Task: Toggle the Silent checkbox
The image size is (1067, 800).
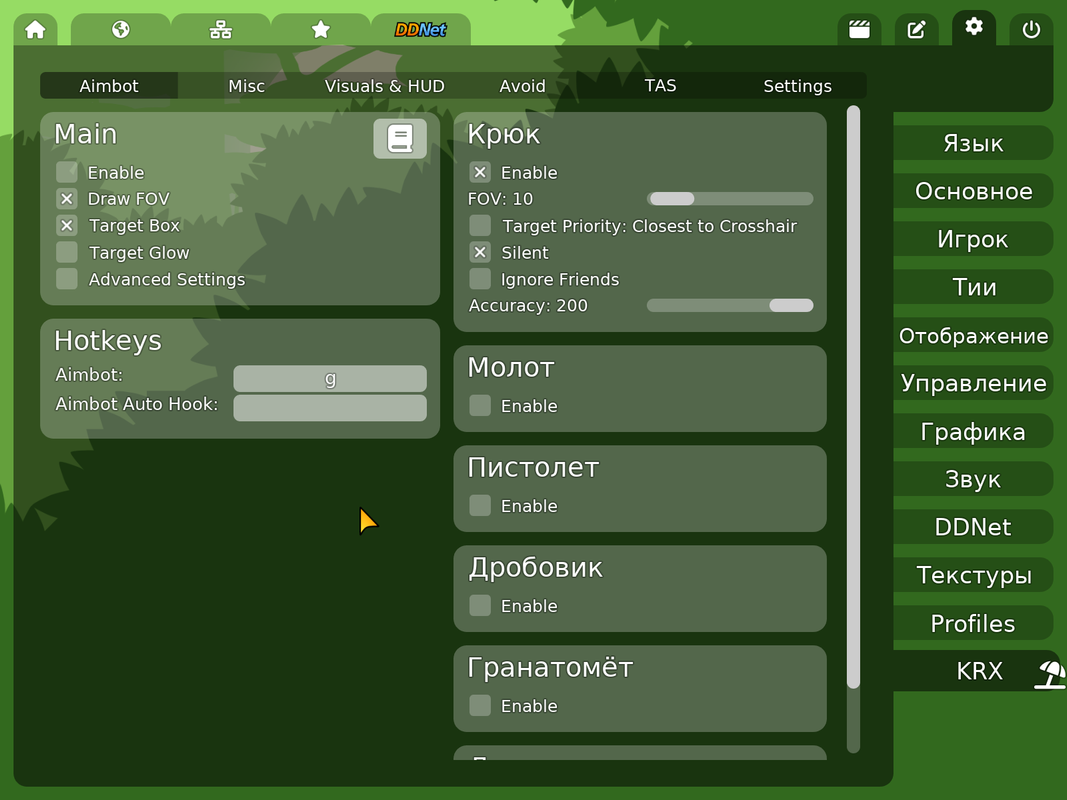Action: (x=480, y=252)
